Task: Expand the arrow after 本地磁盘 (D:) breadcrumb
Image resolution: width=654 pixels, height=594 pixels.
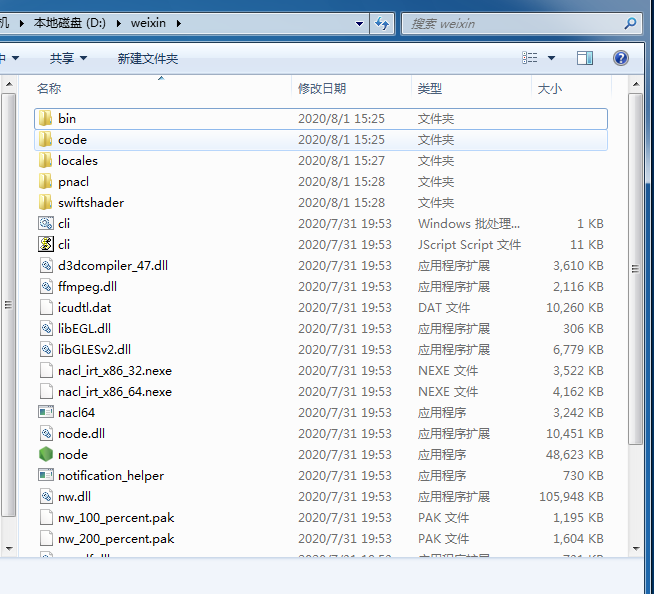Action: [x=118, y=23]
